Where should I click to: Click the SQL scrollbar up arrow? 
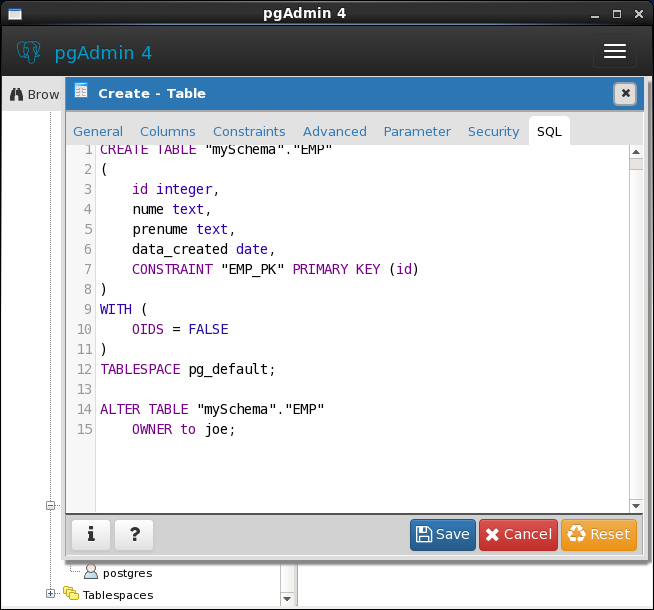[x=636, y=152]
